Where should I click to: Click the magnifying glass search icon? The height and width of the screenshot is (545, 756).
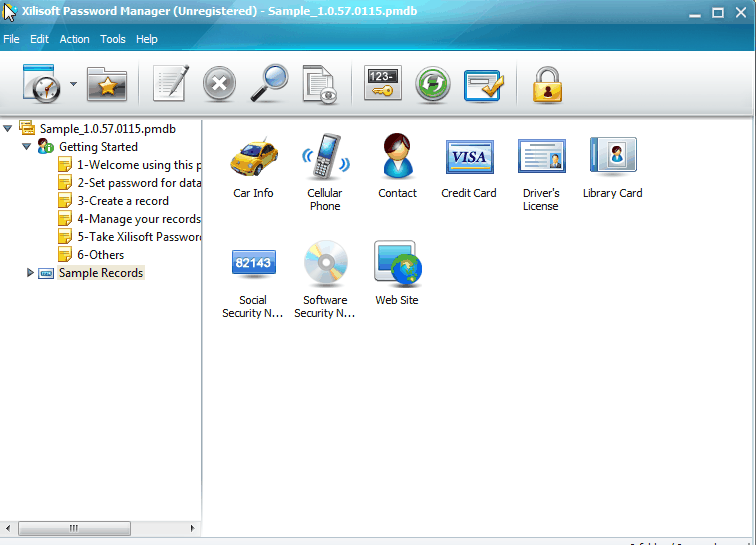[270, 83]
